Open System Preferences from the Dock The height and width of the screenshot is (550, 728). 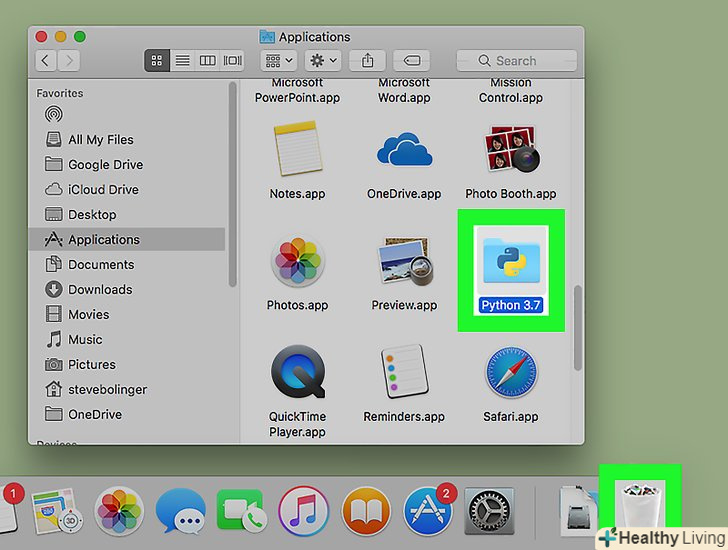[489, 511]
